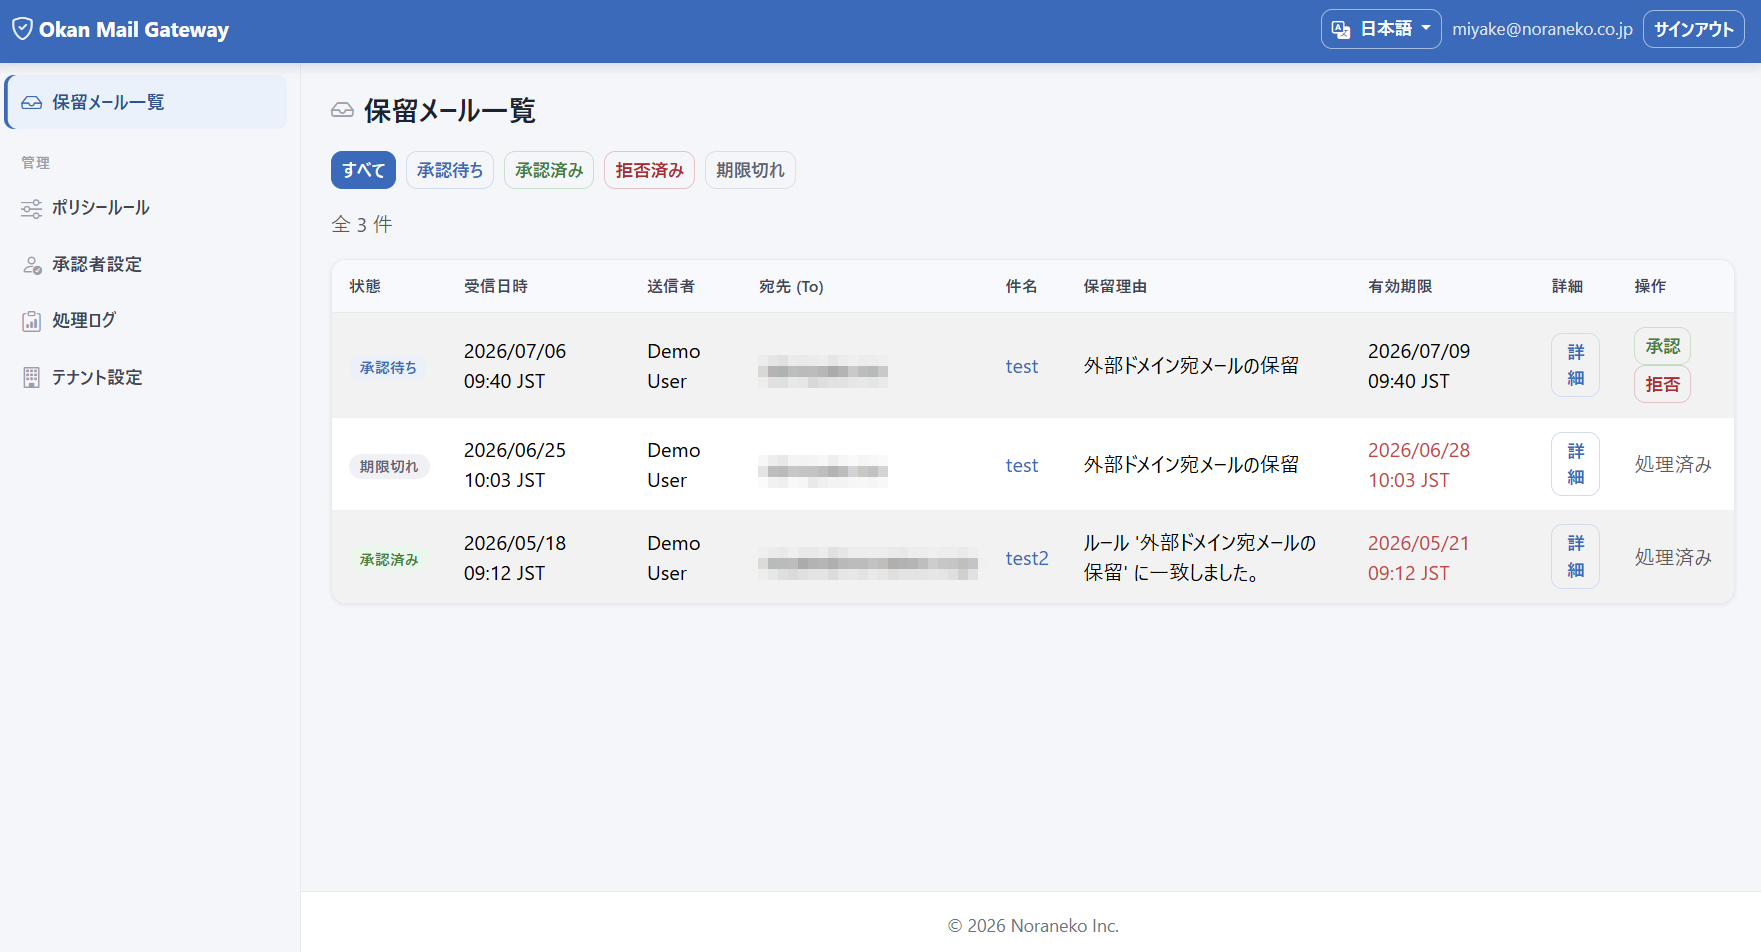
Task: Click the 2026/07/06 09:40 JST received date
Action: [x=515, y=366]
